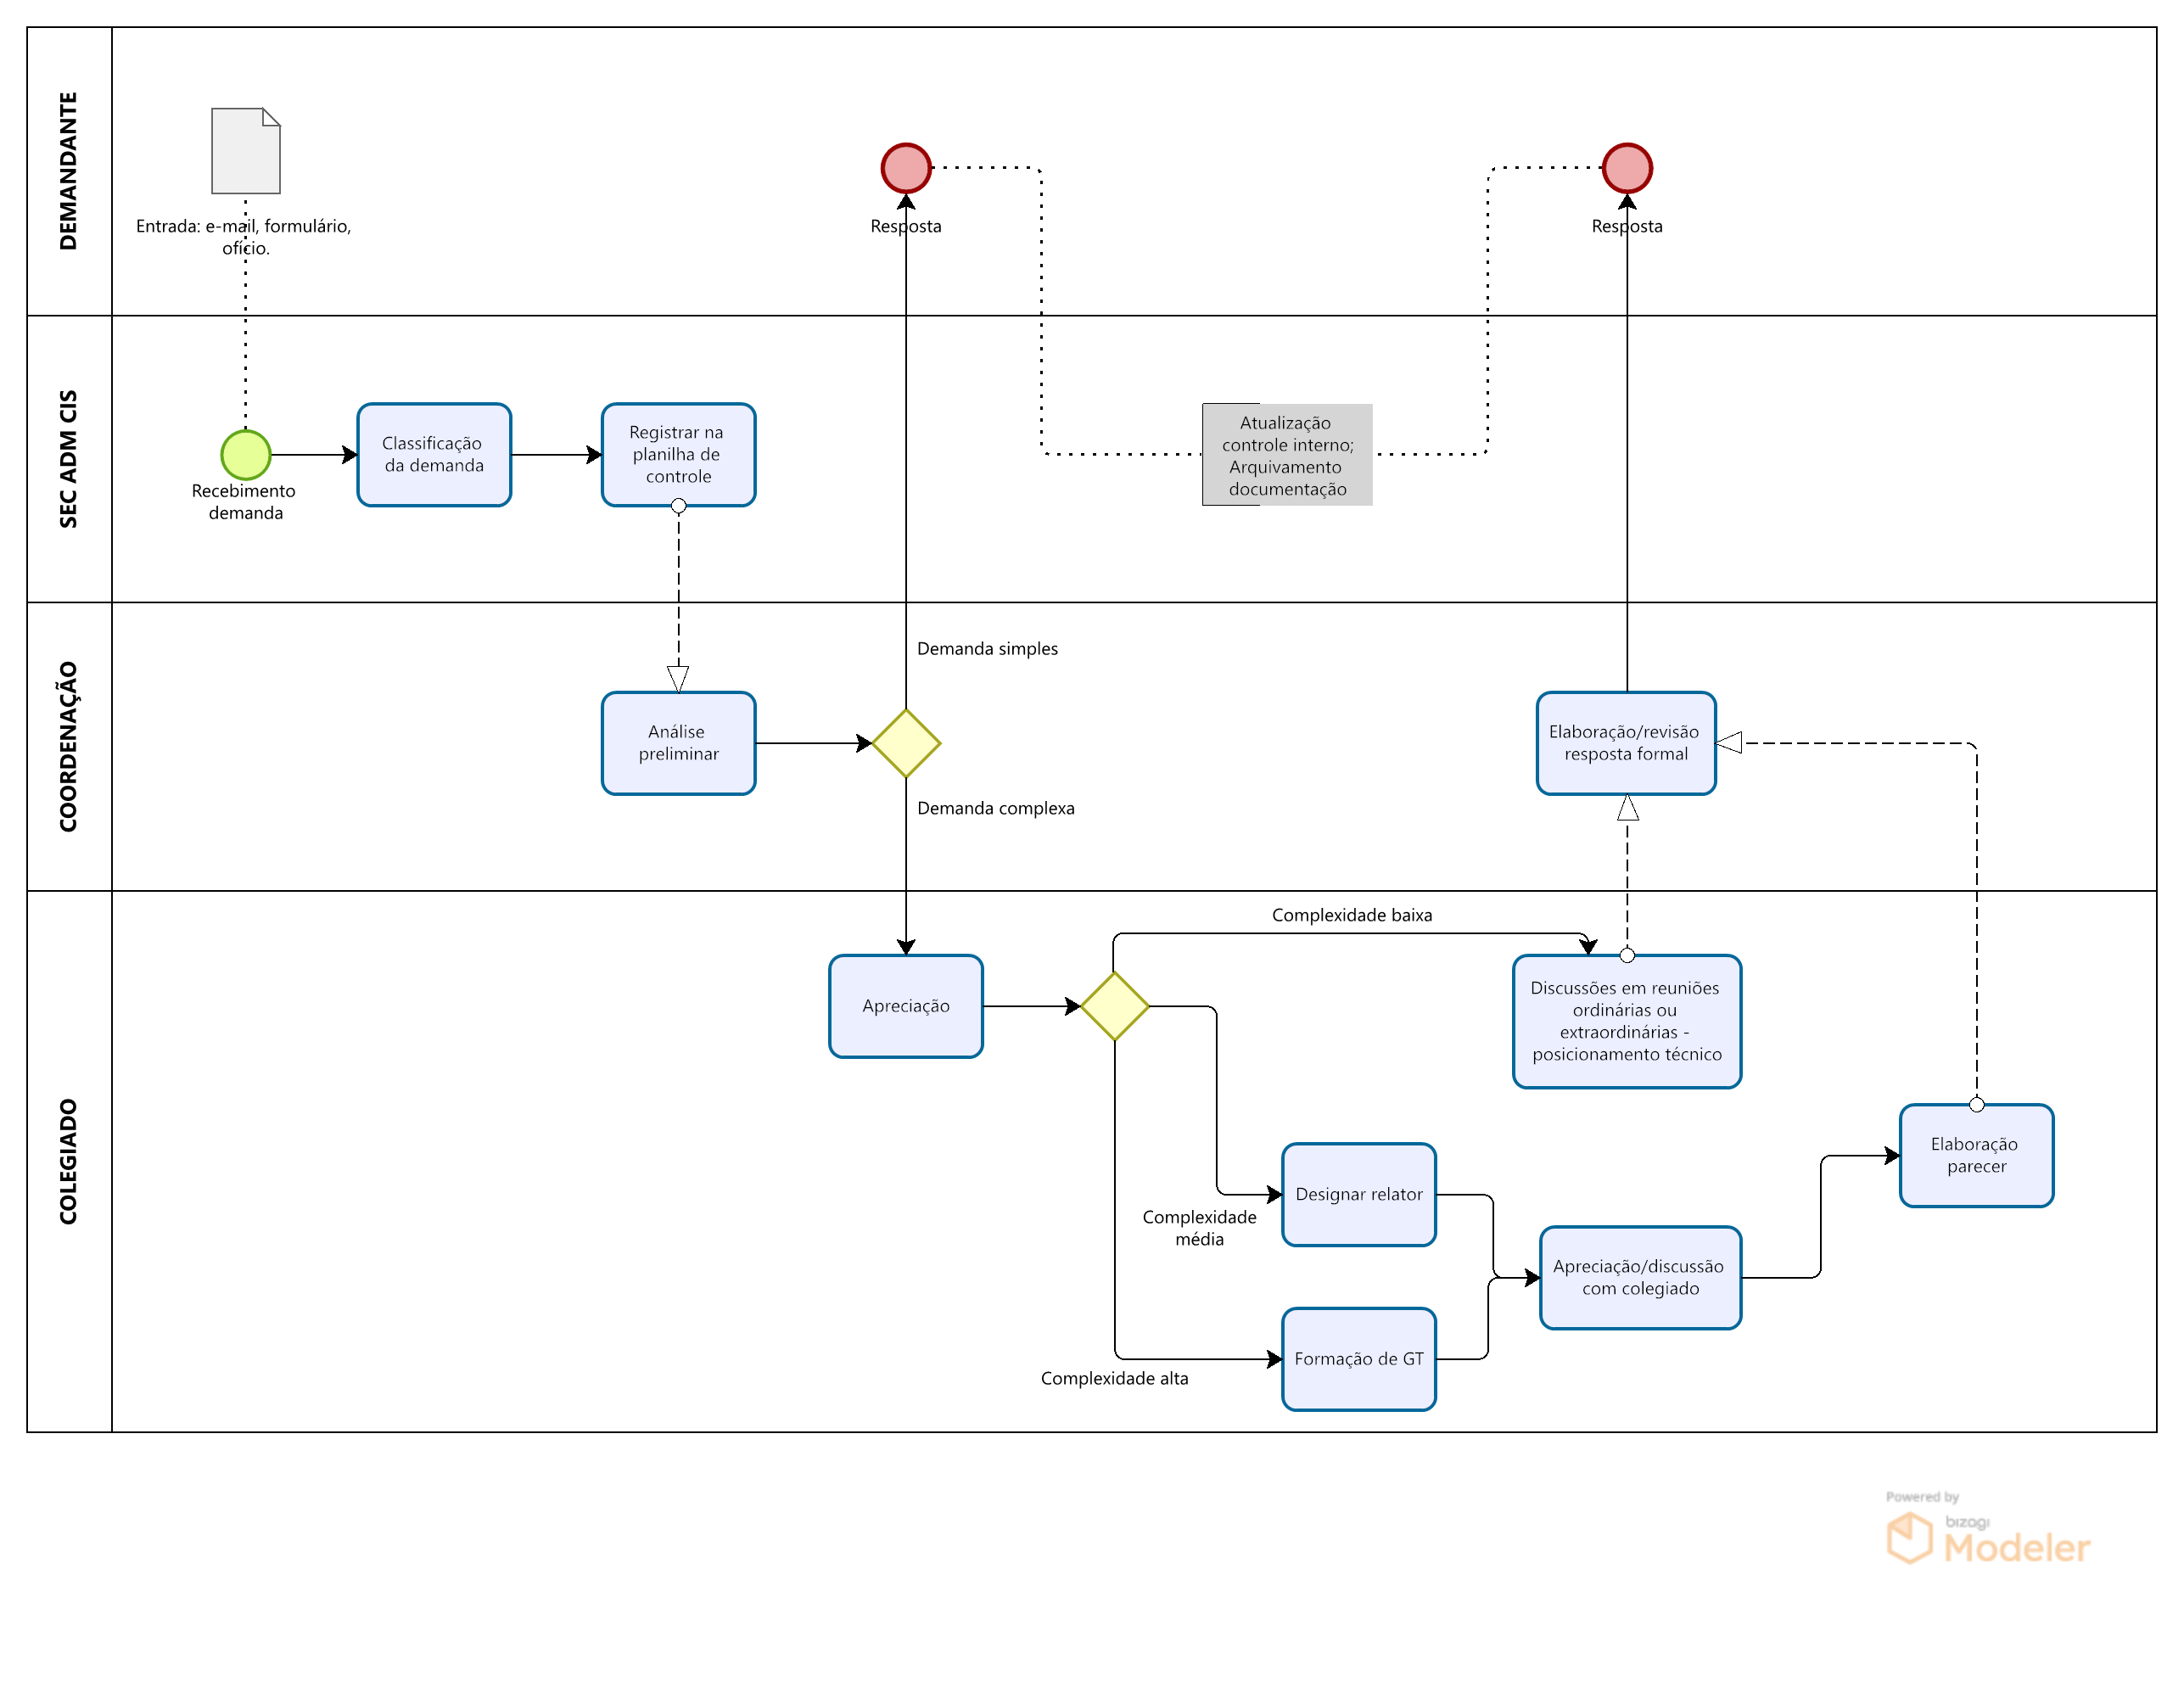
Task: Select the gateway after Análise preliminar
Action: click(x=905, y=743)
